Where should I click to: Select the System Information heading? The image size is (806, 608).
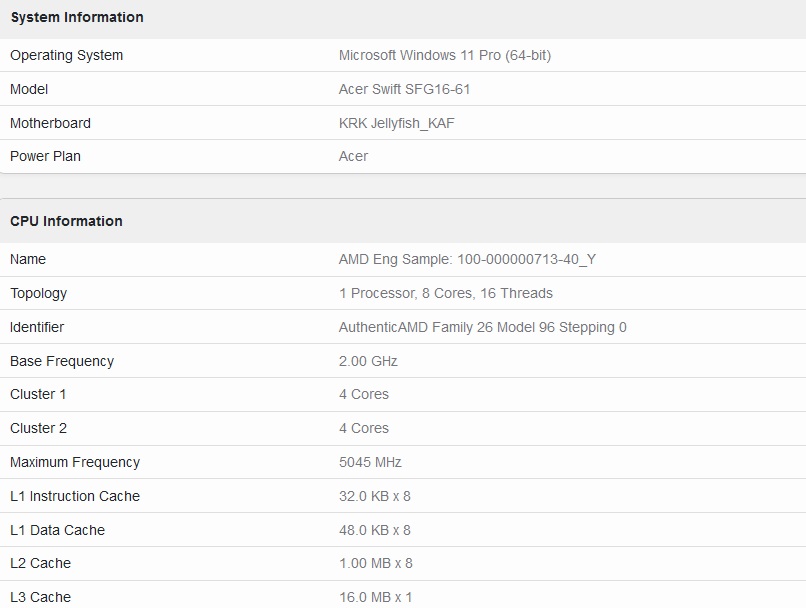[x=77, y=17]
